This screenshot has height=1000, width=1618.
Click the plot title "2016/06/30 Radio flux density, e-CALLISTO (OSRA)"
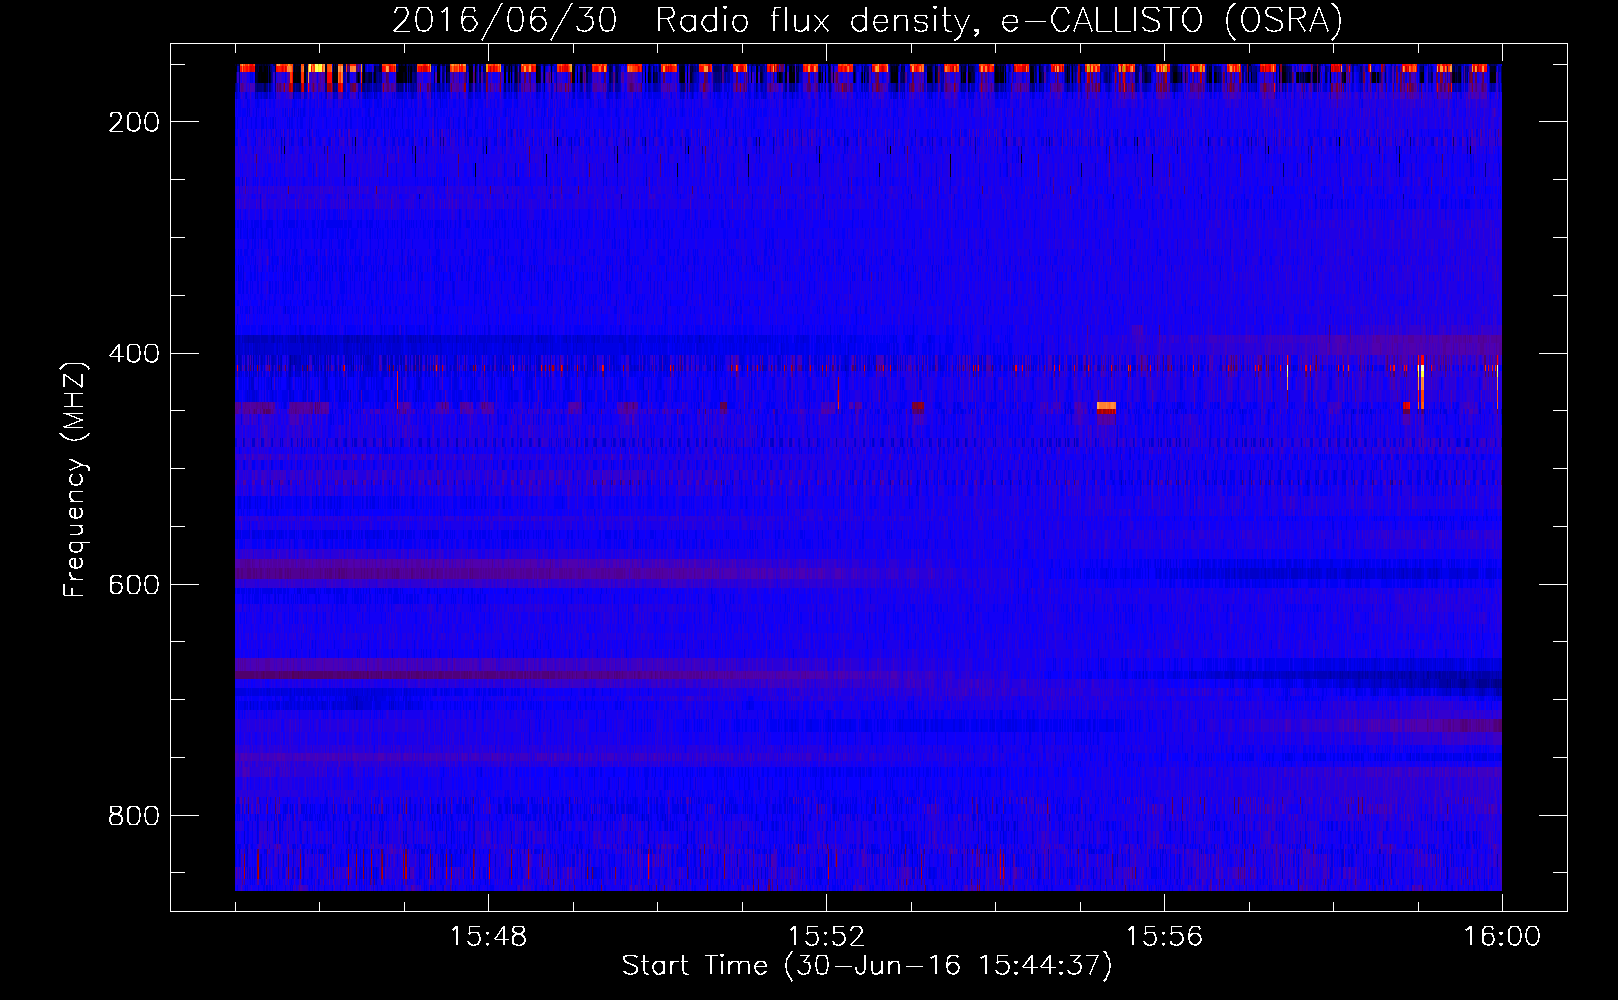tap(867, 20)
